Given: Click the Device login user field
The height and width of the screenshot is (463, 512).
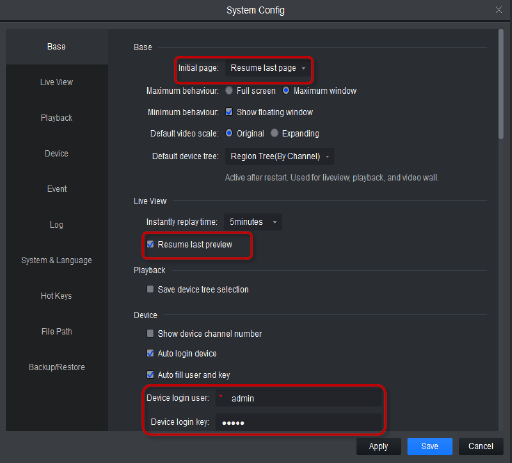Looking at the screenshot, I should (299, 398).
